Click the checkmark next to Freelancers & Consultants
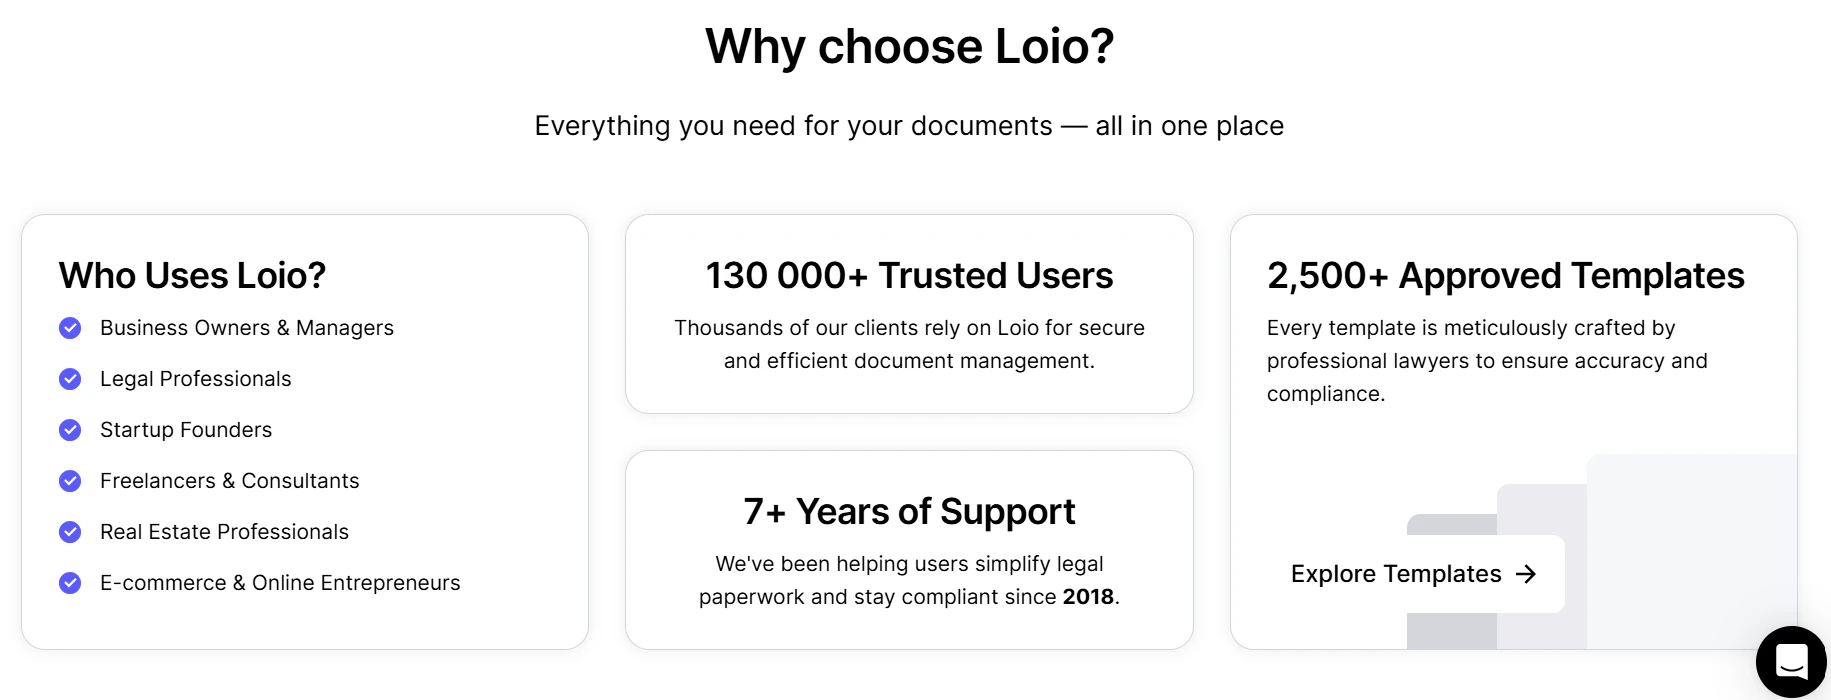This screenshot has height=700, width=1831. pos(70,481)
